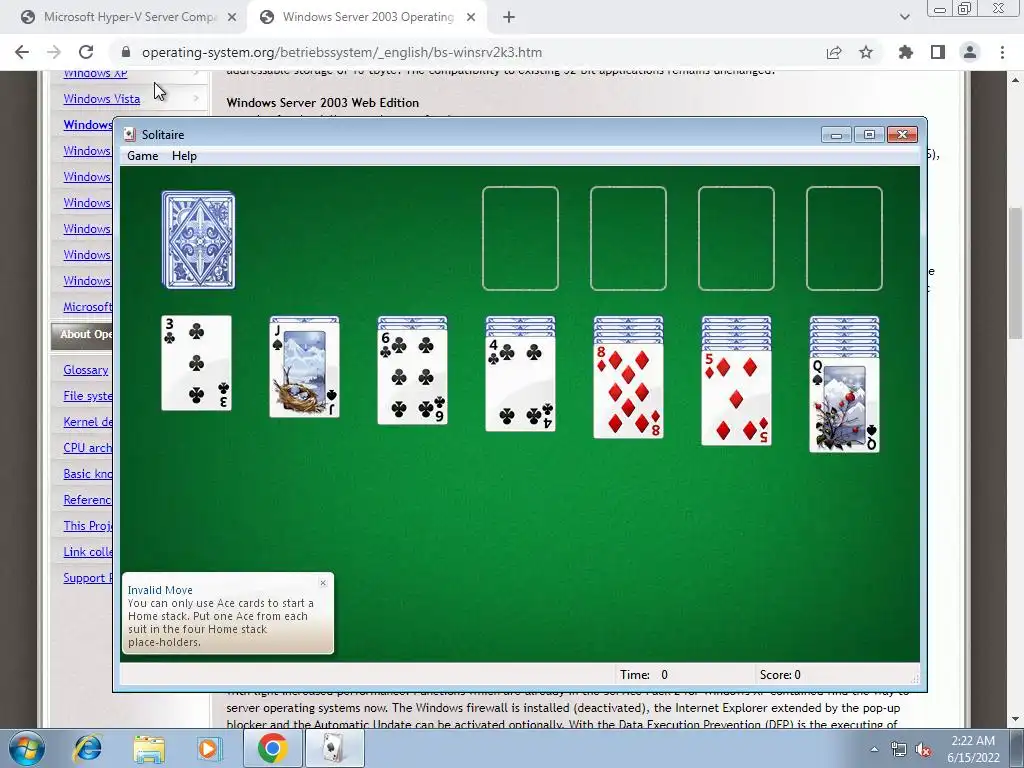Open a new Chrome tab
The image size is (1024, 768).
[x=509, y=18]
